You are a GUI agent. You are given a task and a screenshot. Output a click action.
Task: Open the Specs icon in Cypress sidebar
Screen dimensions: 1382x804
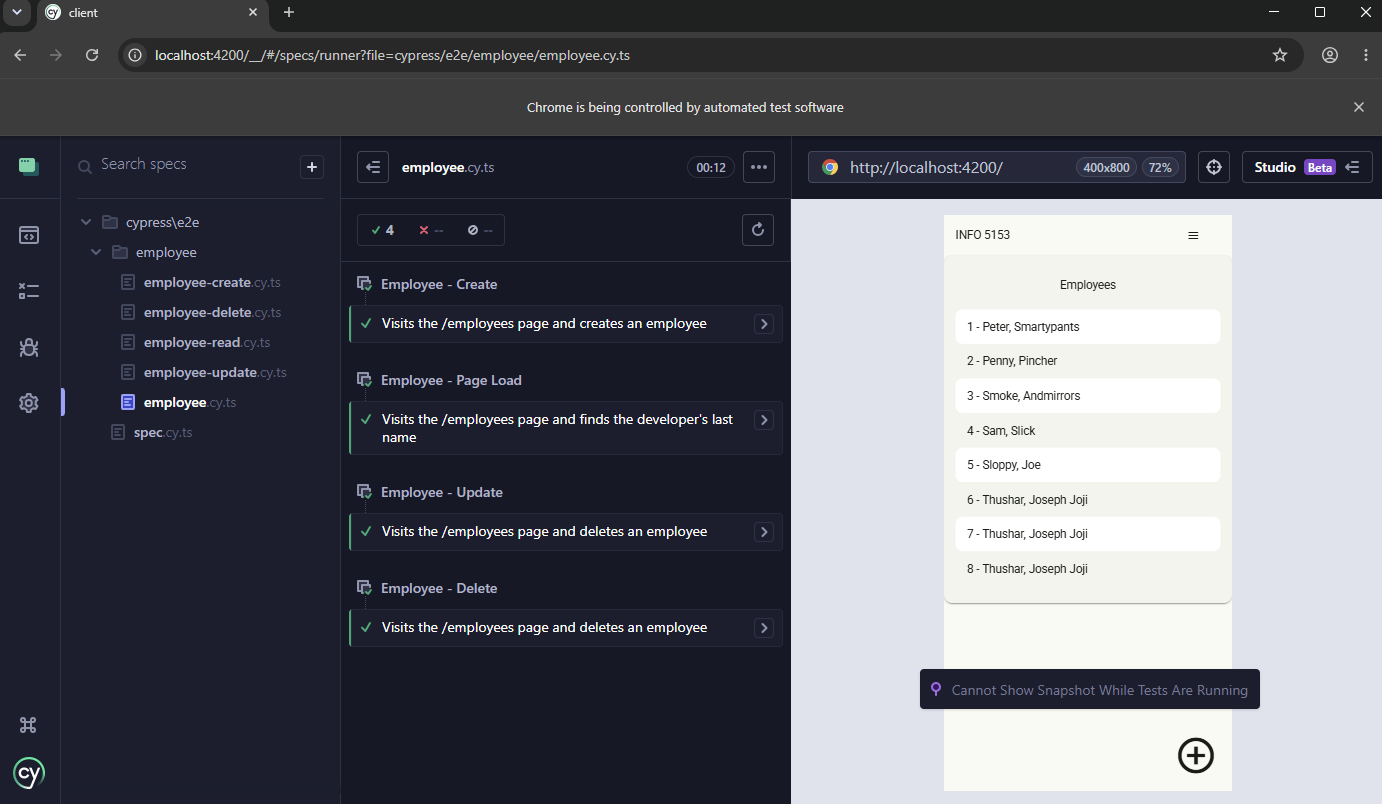click(29, 235)
